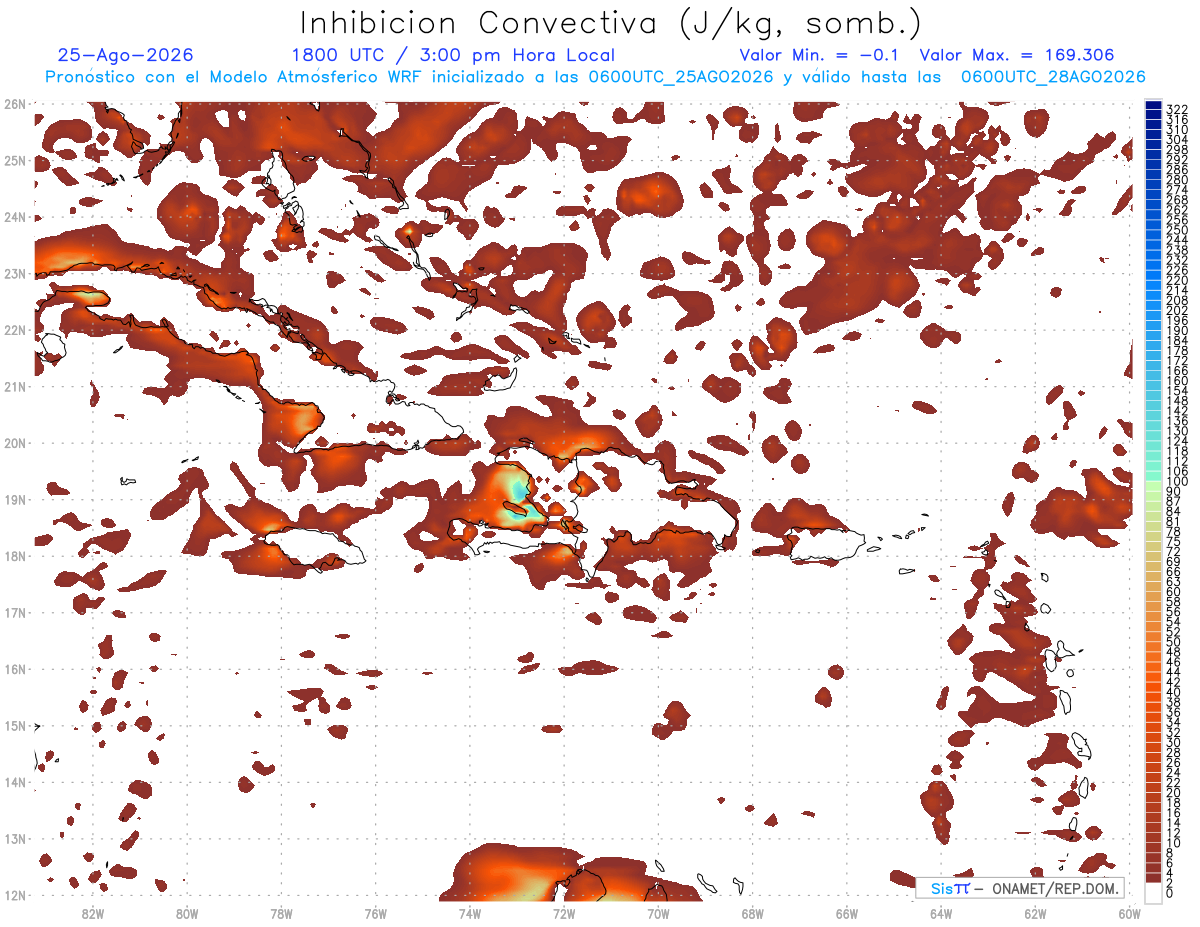Click the 23N latitude label

pos(14,274)
